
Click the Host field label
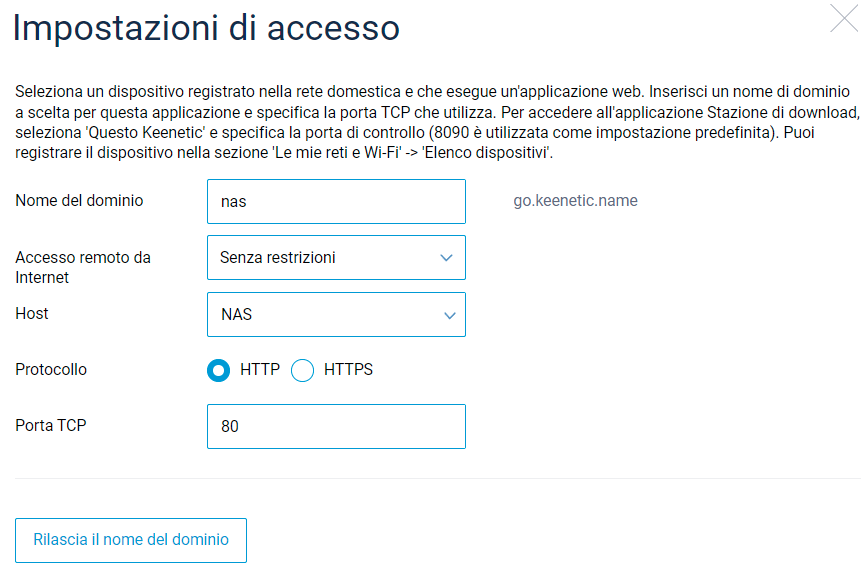pos(32,313)
